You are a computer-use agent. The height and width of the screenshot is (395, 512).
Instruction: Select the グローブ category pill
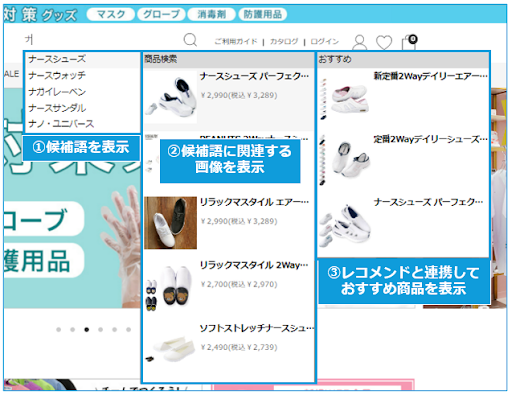[x=161, y=14]
